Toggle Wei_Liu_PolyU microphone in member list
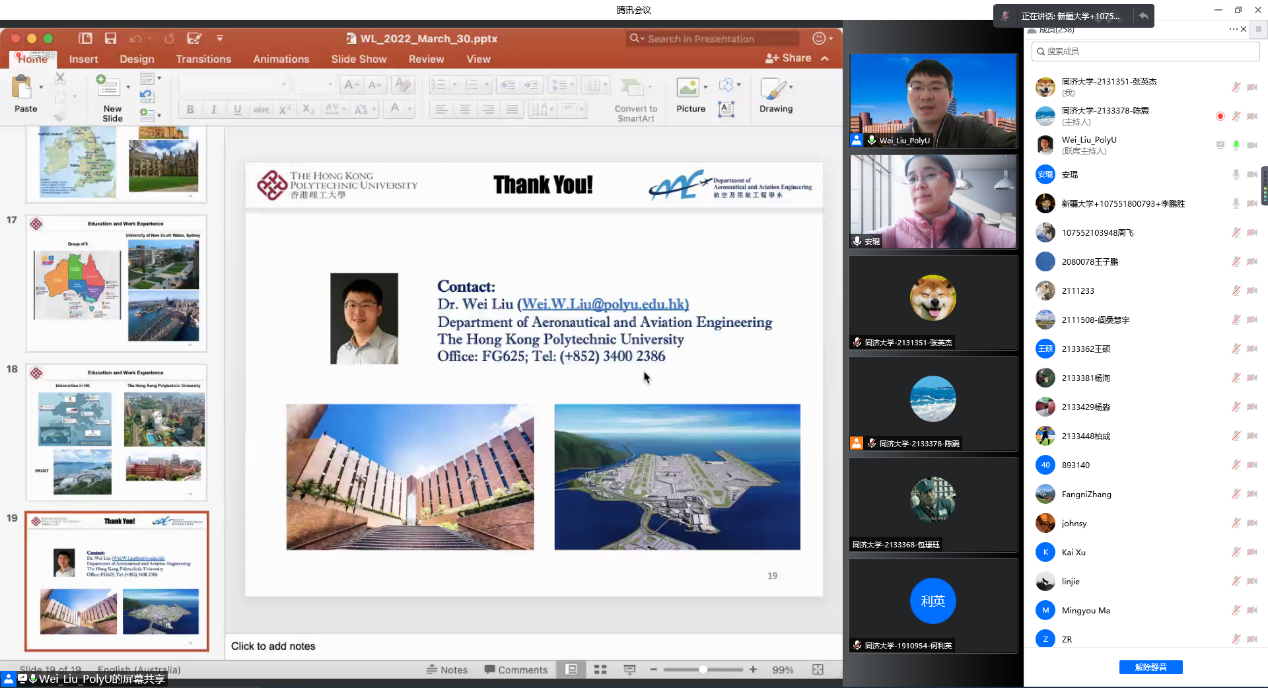The height and width of the screenshot is (688, 1268). (1236, 145)
